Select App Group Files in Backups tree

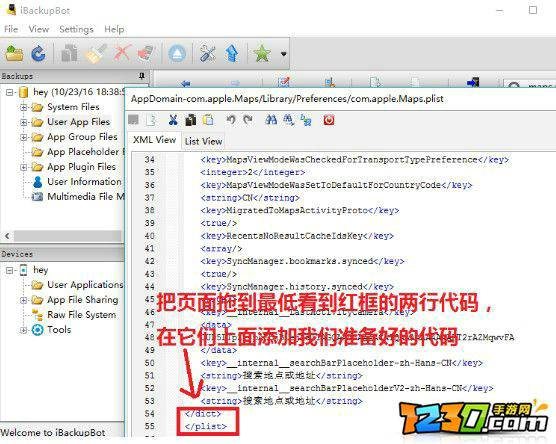[82, 137]
